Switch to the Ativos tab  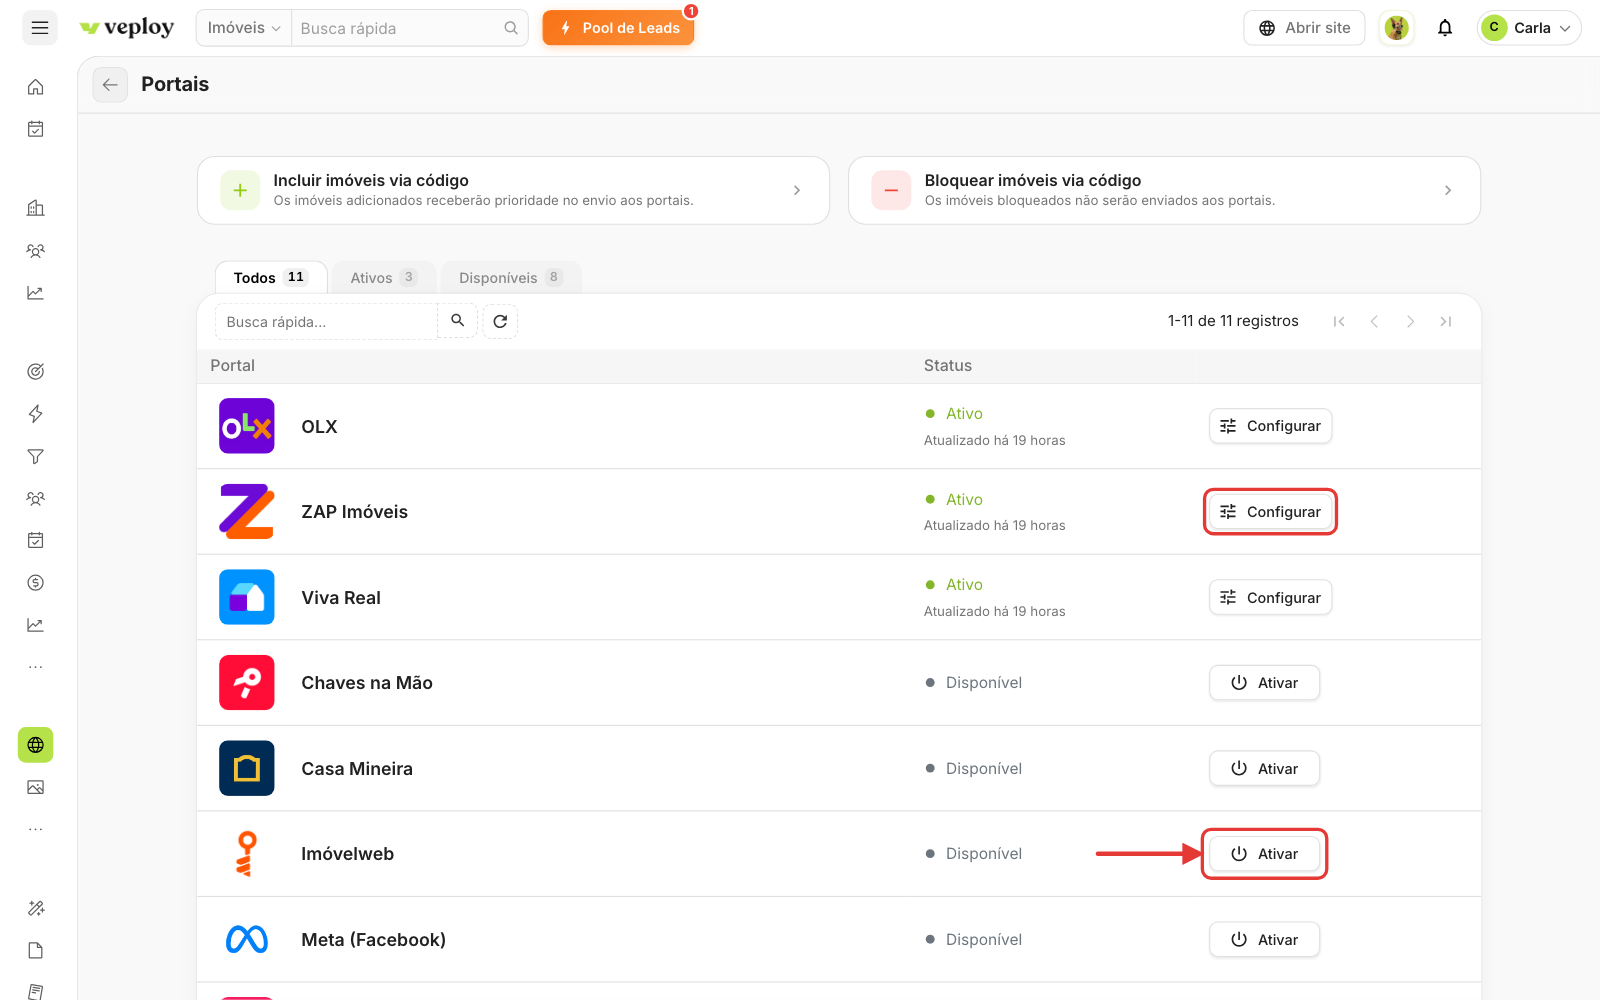pos(383,278)
